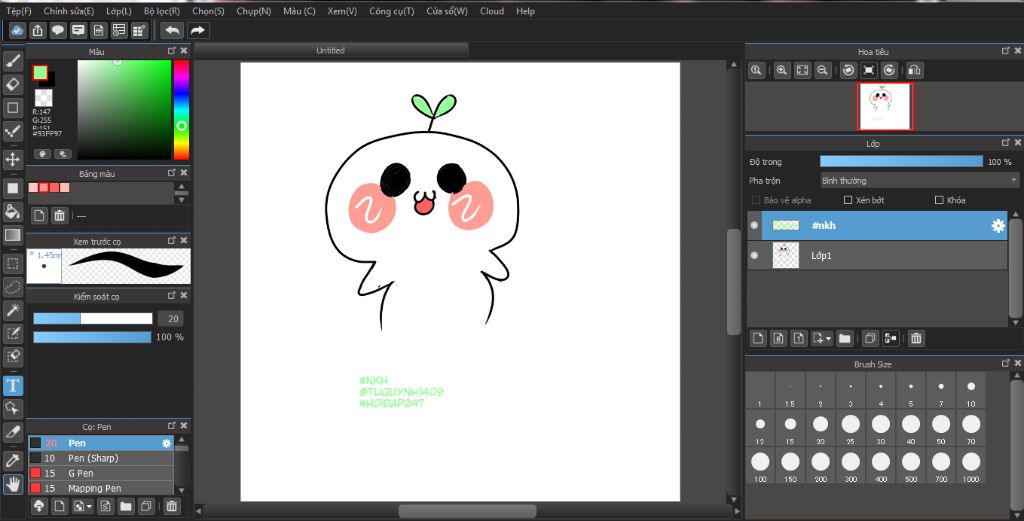
Task: Close the Bảng màu palette panel
Action: click(x=184, y=173)
